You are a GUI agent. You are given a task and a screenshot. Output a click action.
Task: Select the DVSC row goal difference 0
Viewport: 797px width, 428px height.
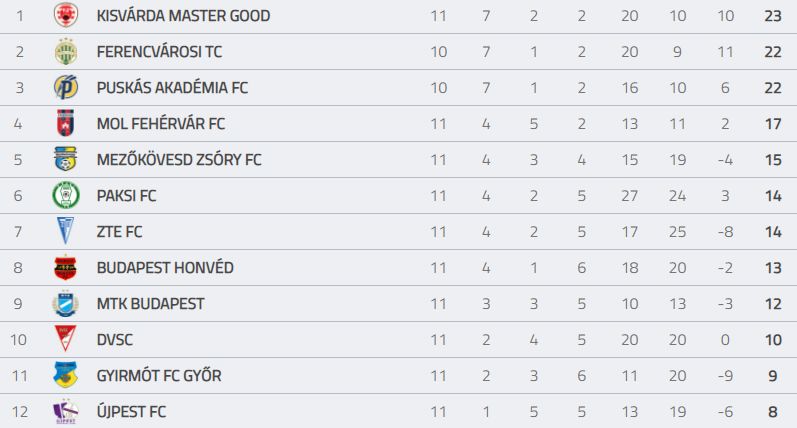[x=725, y=340]
